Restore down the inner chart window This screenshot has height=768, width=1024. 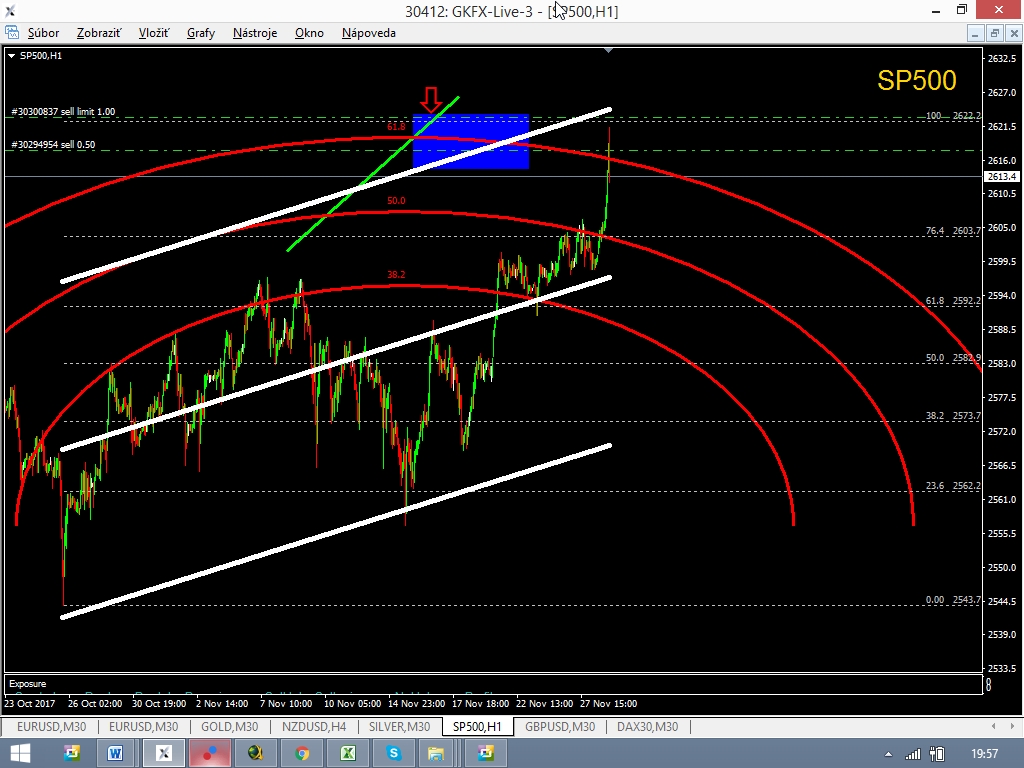tap(995, 33)
